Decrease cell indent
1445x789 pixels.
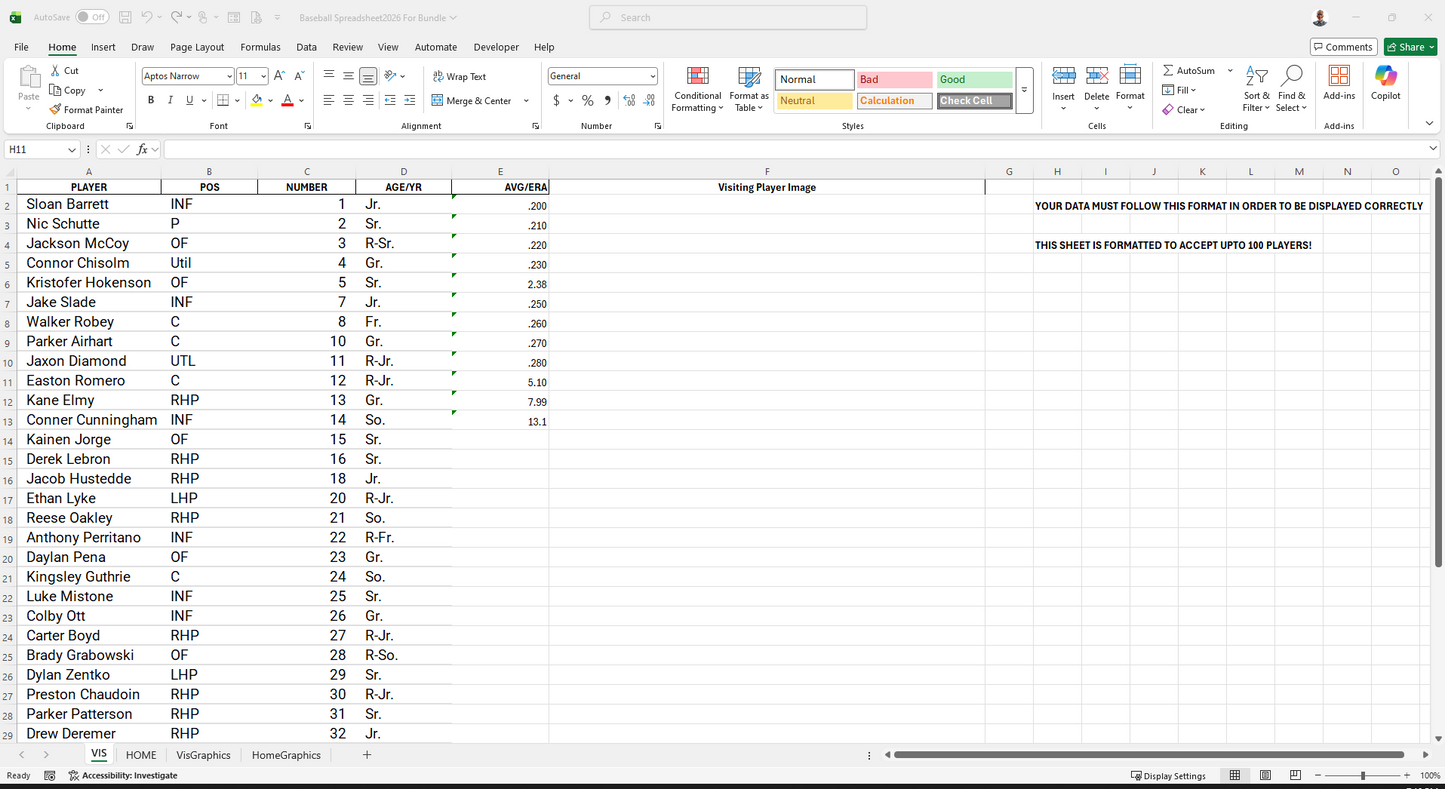390,100
